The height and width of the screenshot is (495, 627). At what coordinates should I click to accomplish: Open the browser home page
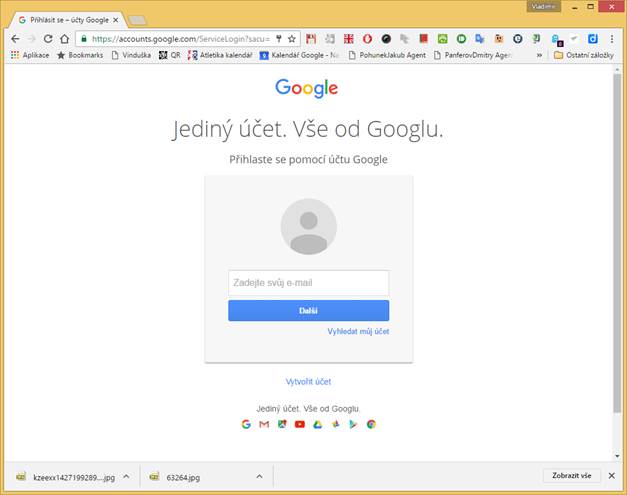click(64, 39)
